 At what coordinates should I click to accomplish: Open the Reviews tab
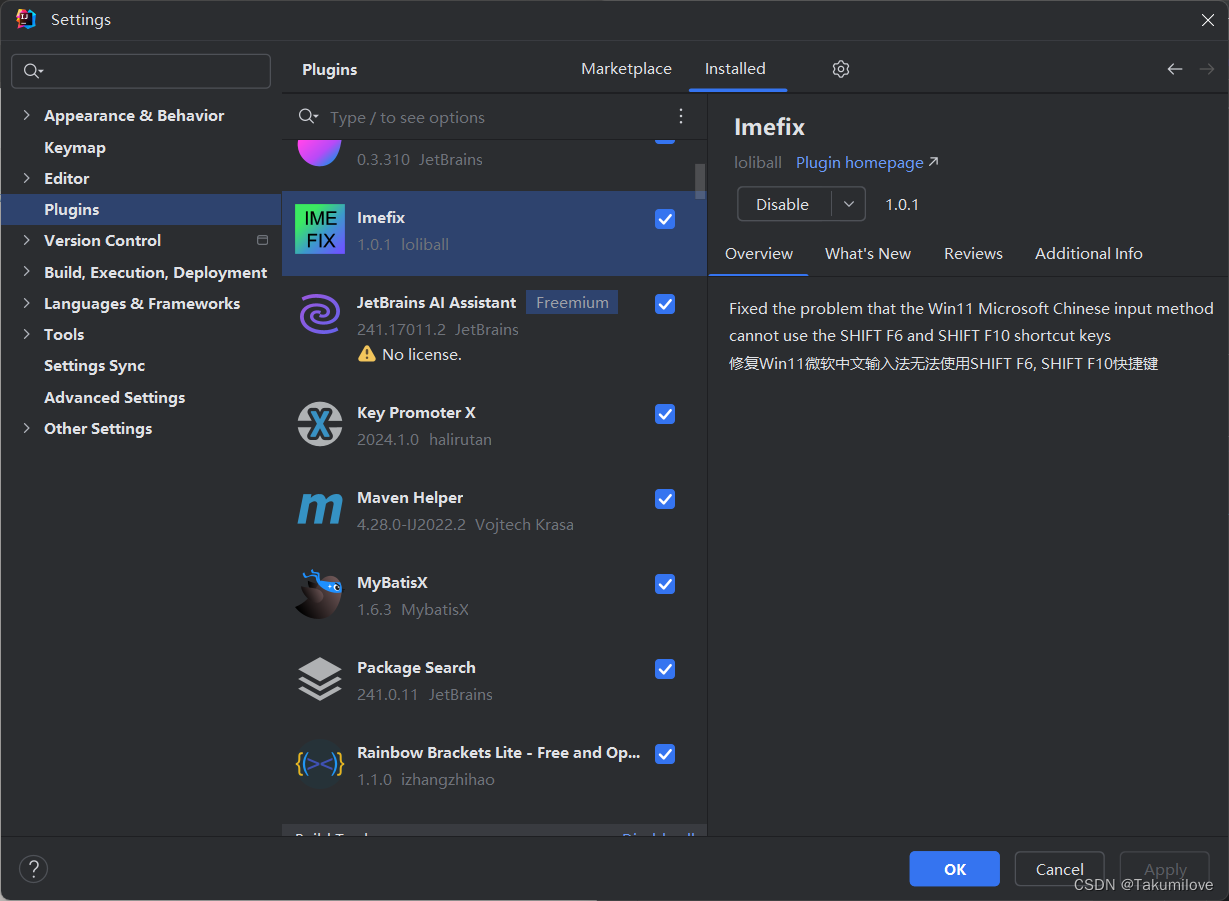[x=973, y=254]
